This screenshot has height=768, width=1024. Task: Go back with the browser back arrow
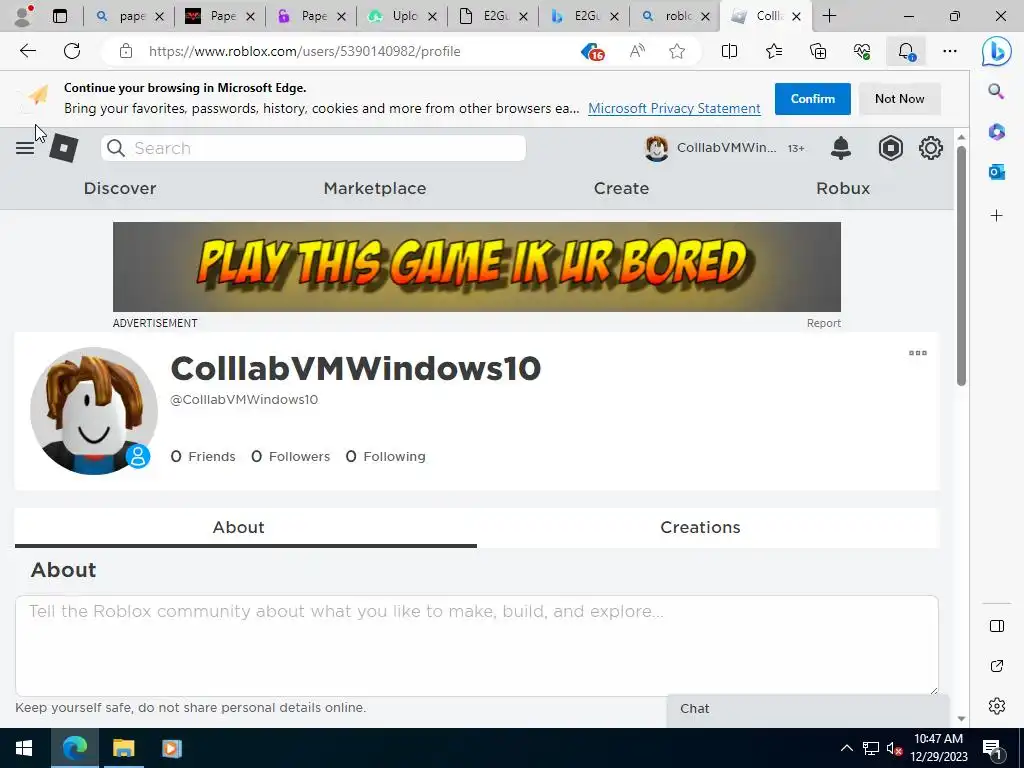[x=27, y=51]
